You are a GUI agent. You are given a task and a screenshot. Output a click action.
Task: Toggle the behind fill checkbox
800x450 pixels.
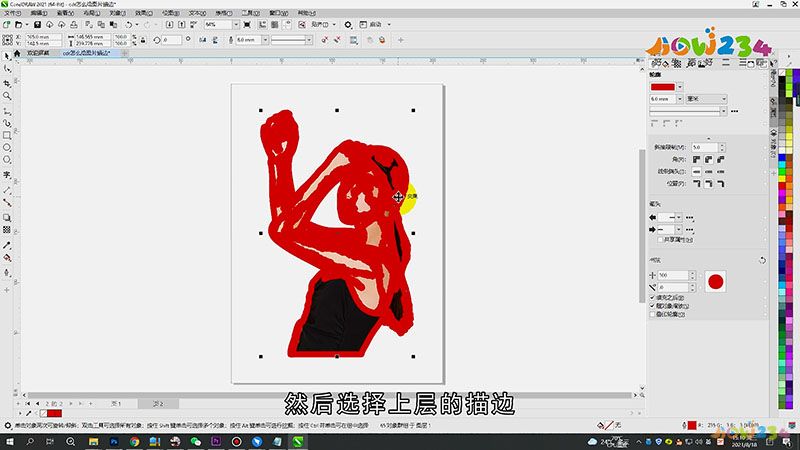pos(652,297)
